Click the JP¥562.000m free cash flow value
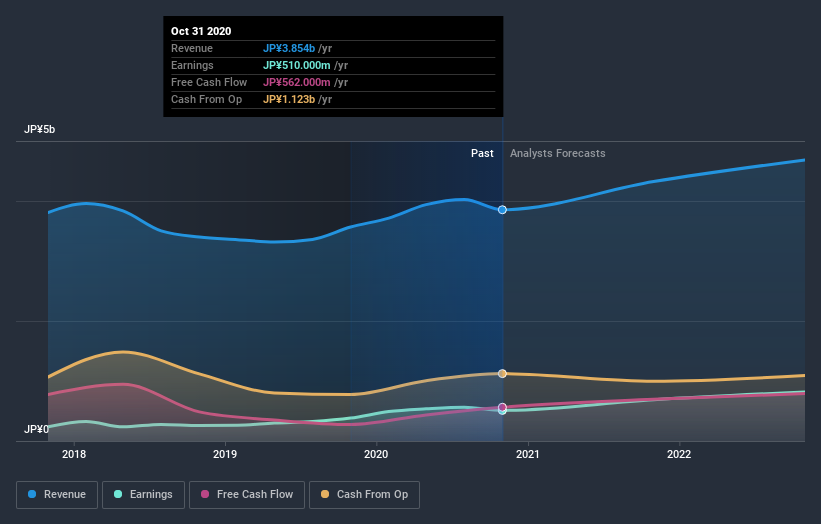Screen dimensions: 821x524 pos(296,82)
